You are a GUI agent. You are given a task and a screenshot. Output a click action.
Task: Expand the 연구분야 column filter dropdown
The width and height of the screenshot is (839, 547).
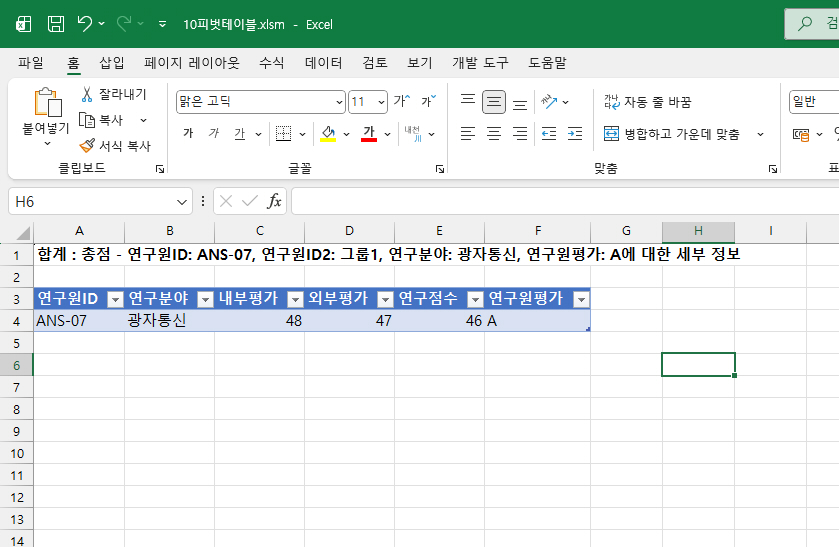[x=204, y=299]
